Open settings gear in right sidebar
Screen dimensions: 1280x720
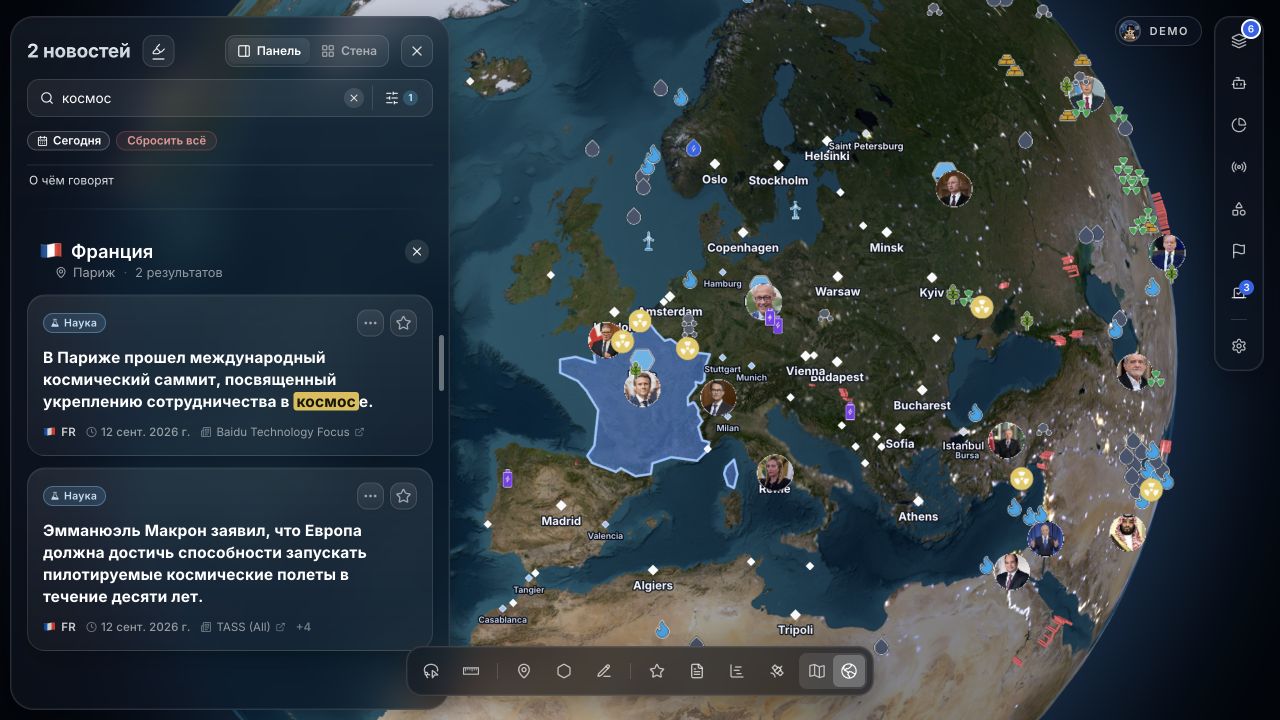(x=1239, y=346)
